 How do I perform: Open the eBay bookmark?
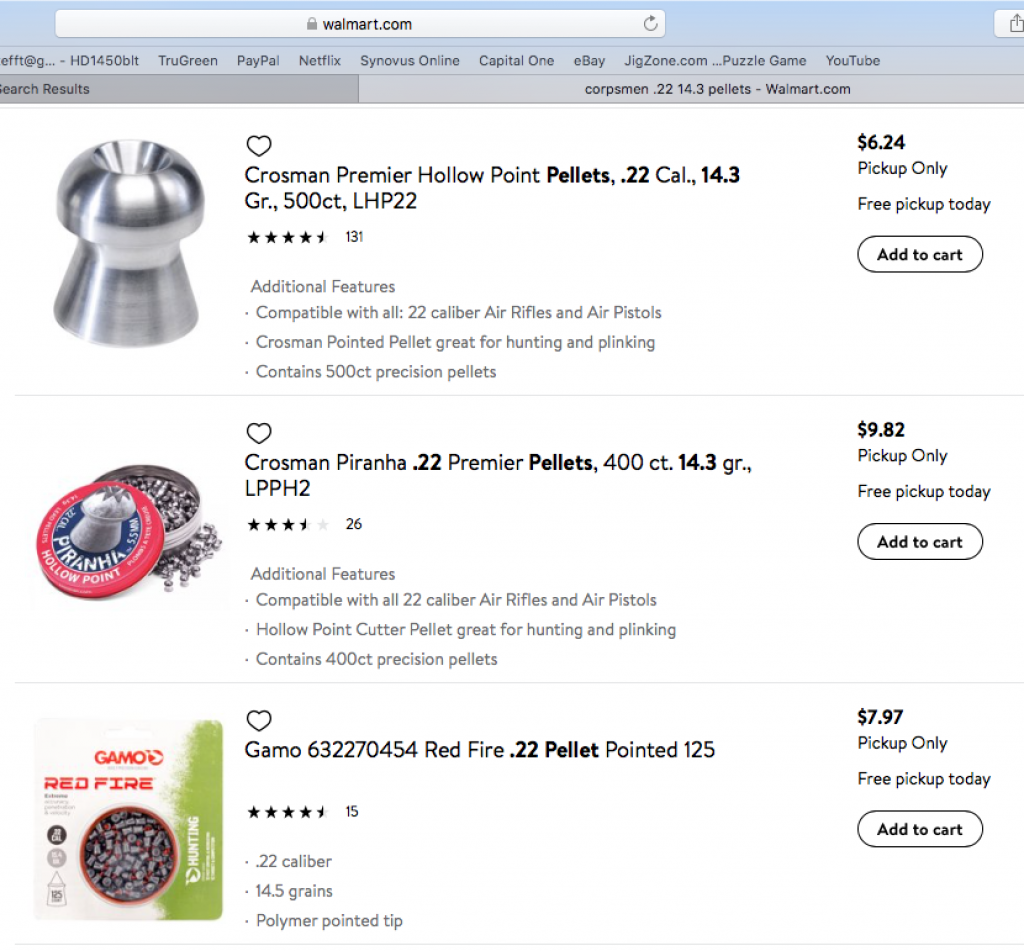589,61
